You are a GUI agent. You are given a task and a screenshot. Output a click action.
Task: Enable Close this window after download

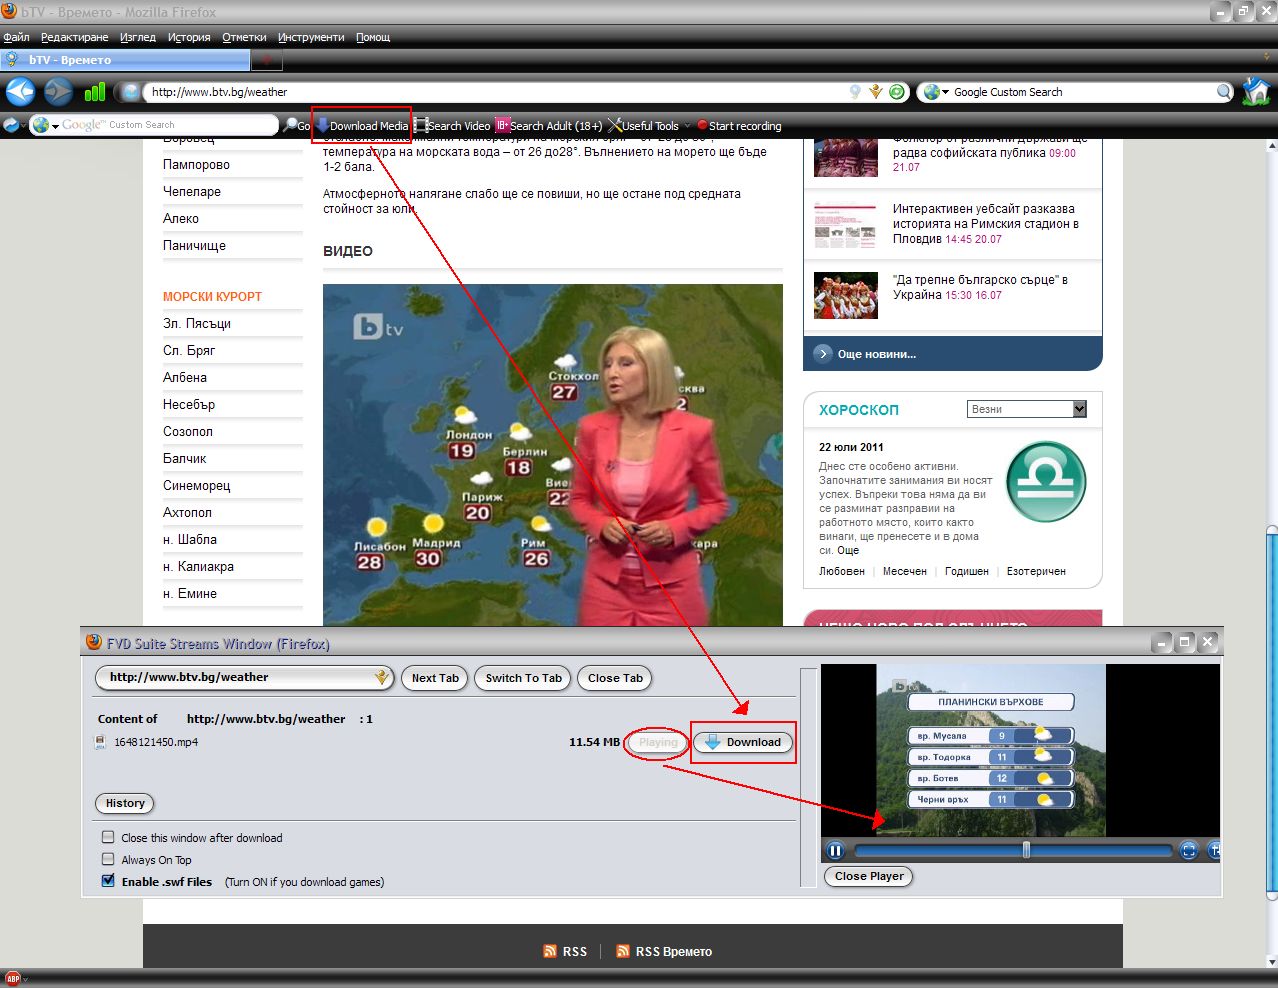(108, 837)
